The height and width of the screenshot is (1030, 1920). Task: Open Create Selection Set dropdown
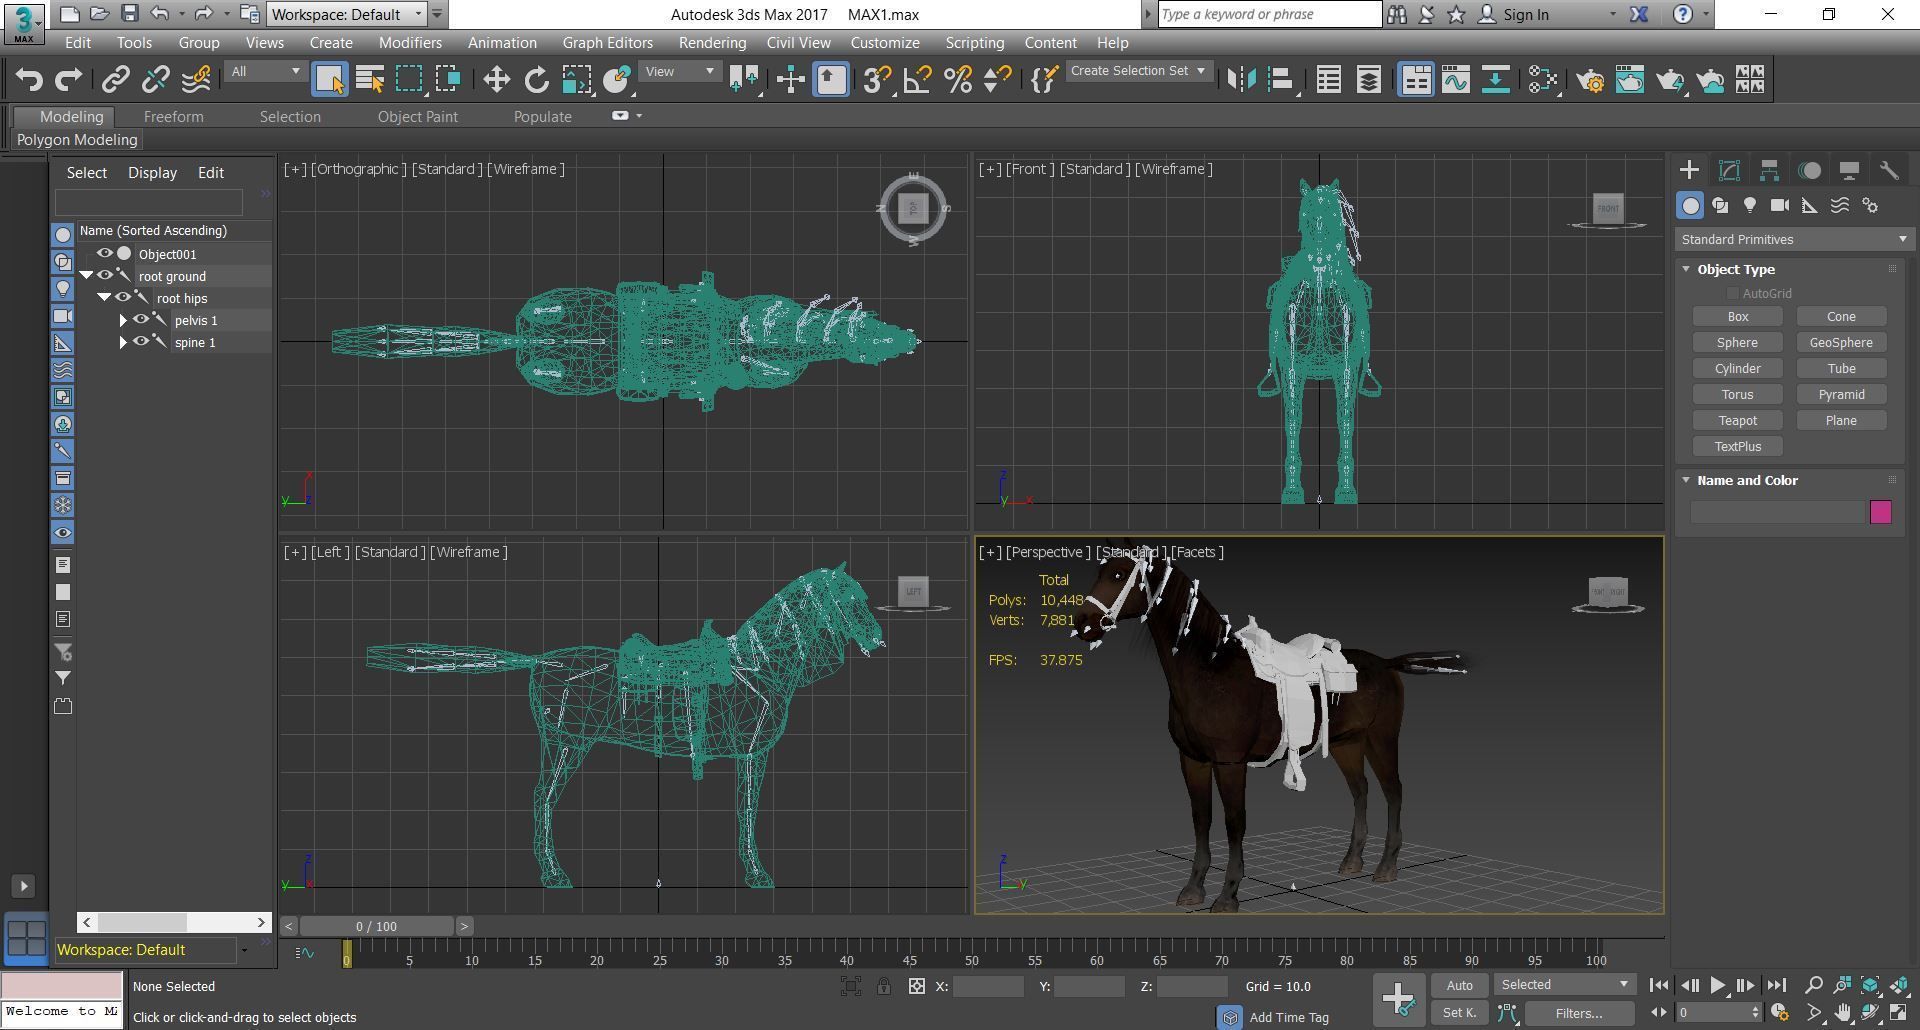[x=1139, y=71]
